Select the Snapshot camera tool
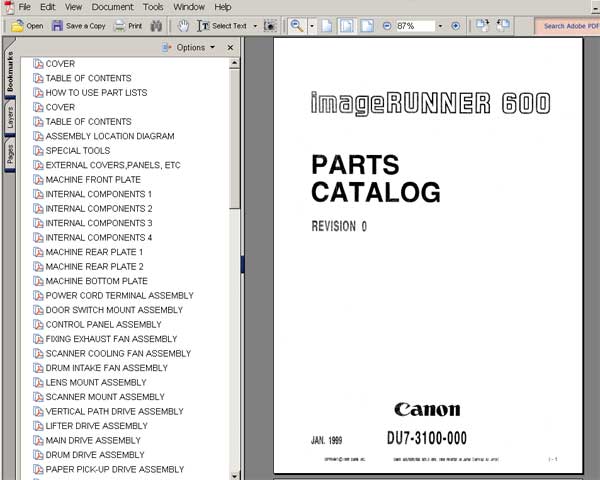This screenshot has width=600, height=480. 270,26
